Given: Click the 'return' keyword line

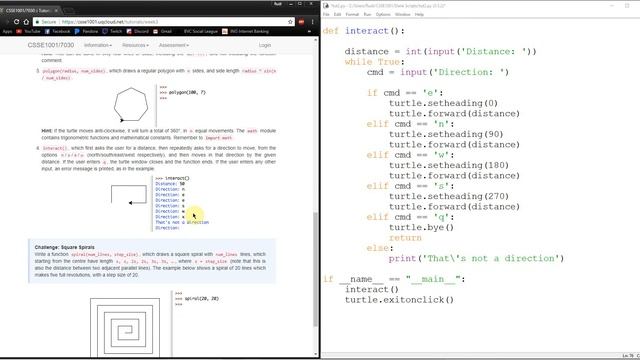Looking at the screenshot, I should pyautogui.click(x=405, y=238).
